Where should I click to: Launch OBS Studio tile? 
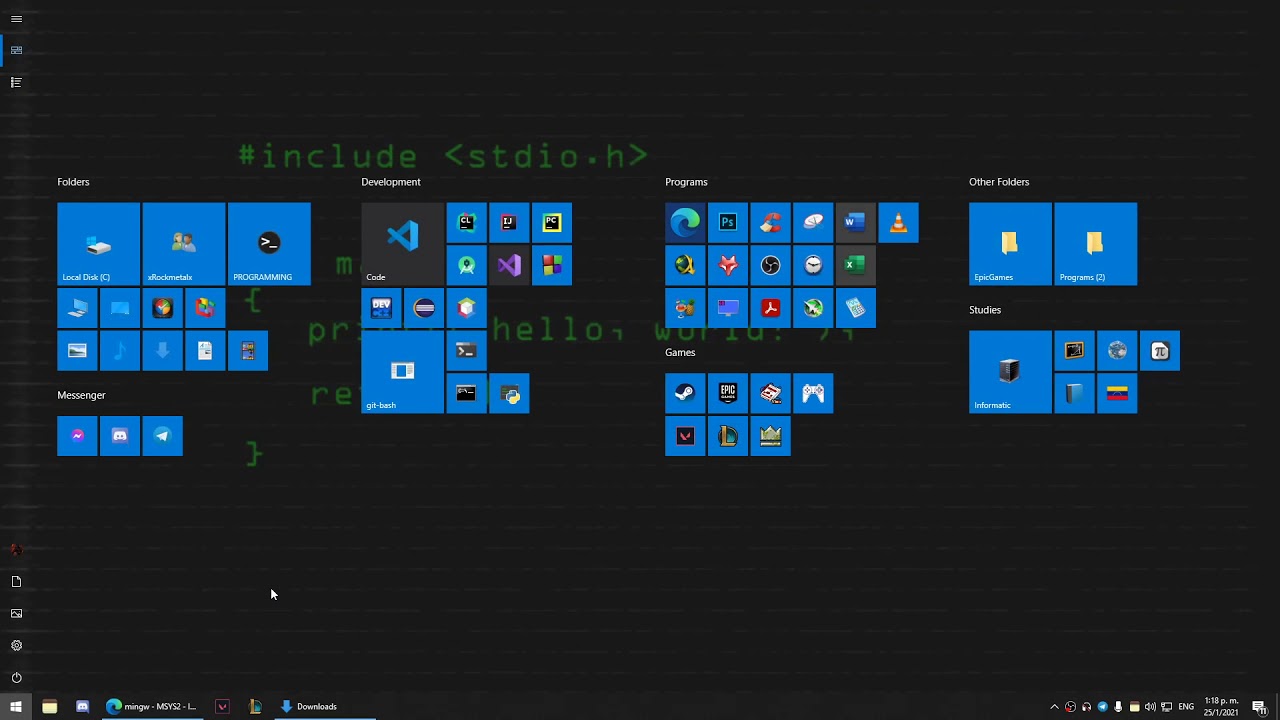coord(770,265)
